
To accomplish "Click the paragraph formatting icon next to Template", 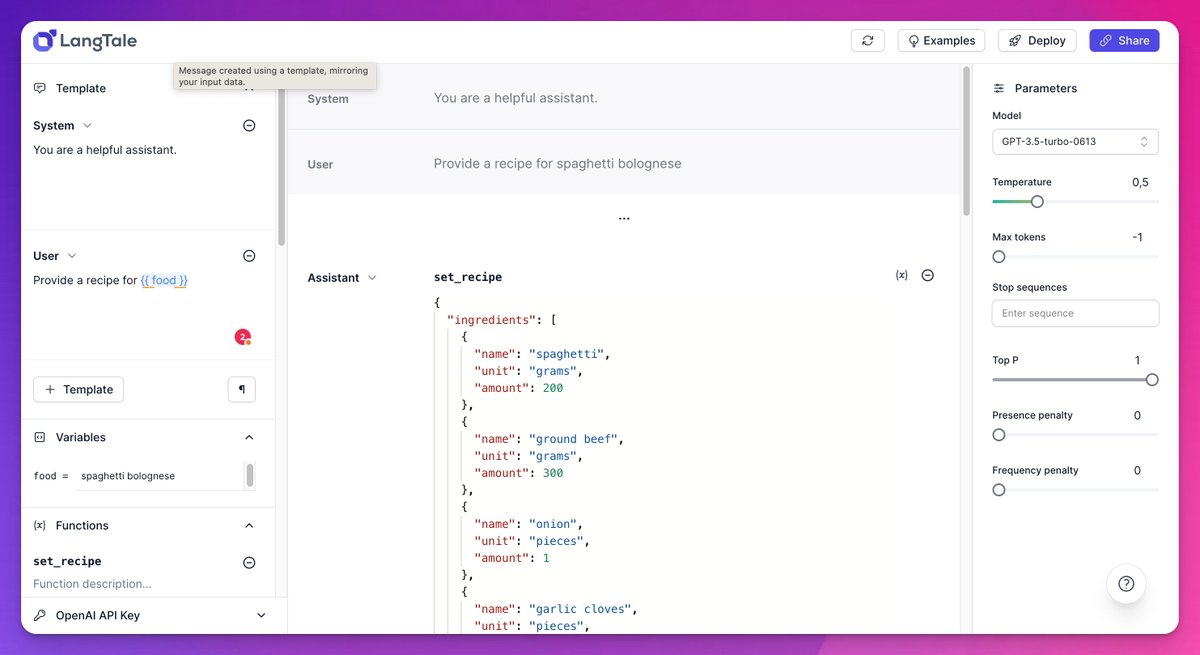I will click(241, 389).
